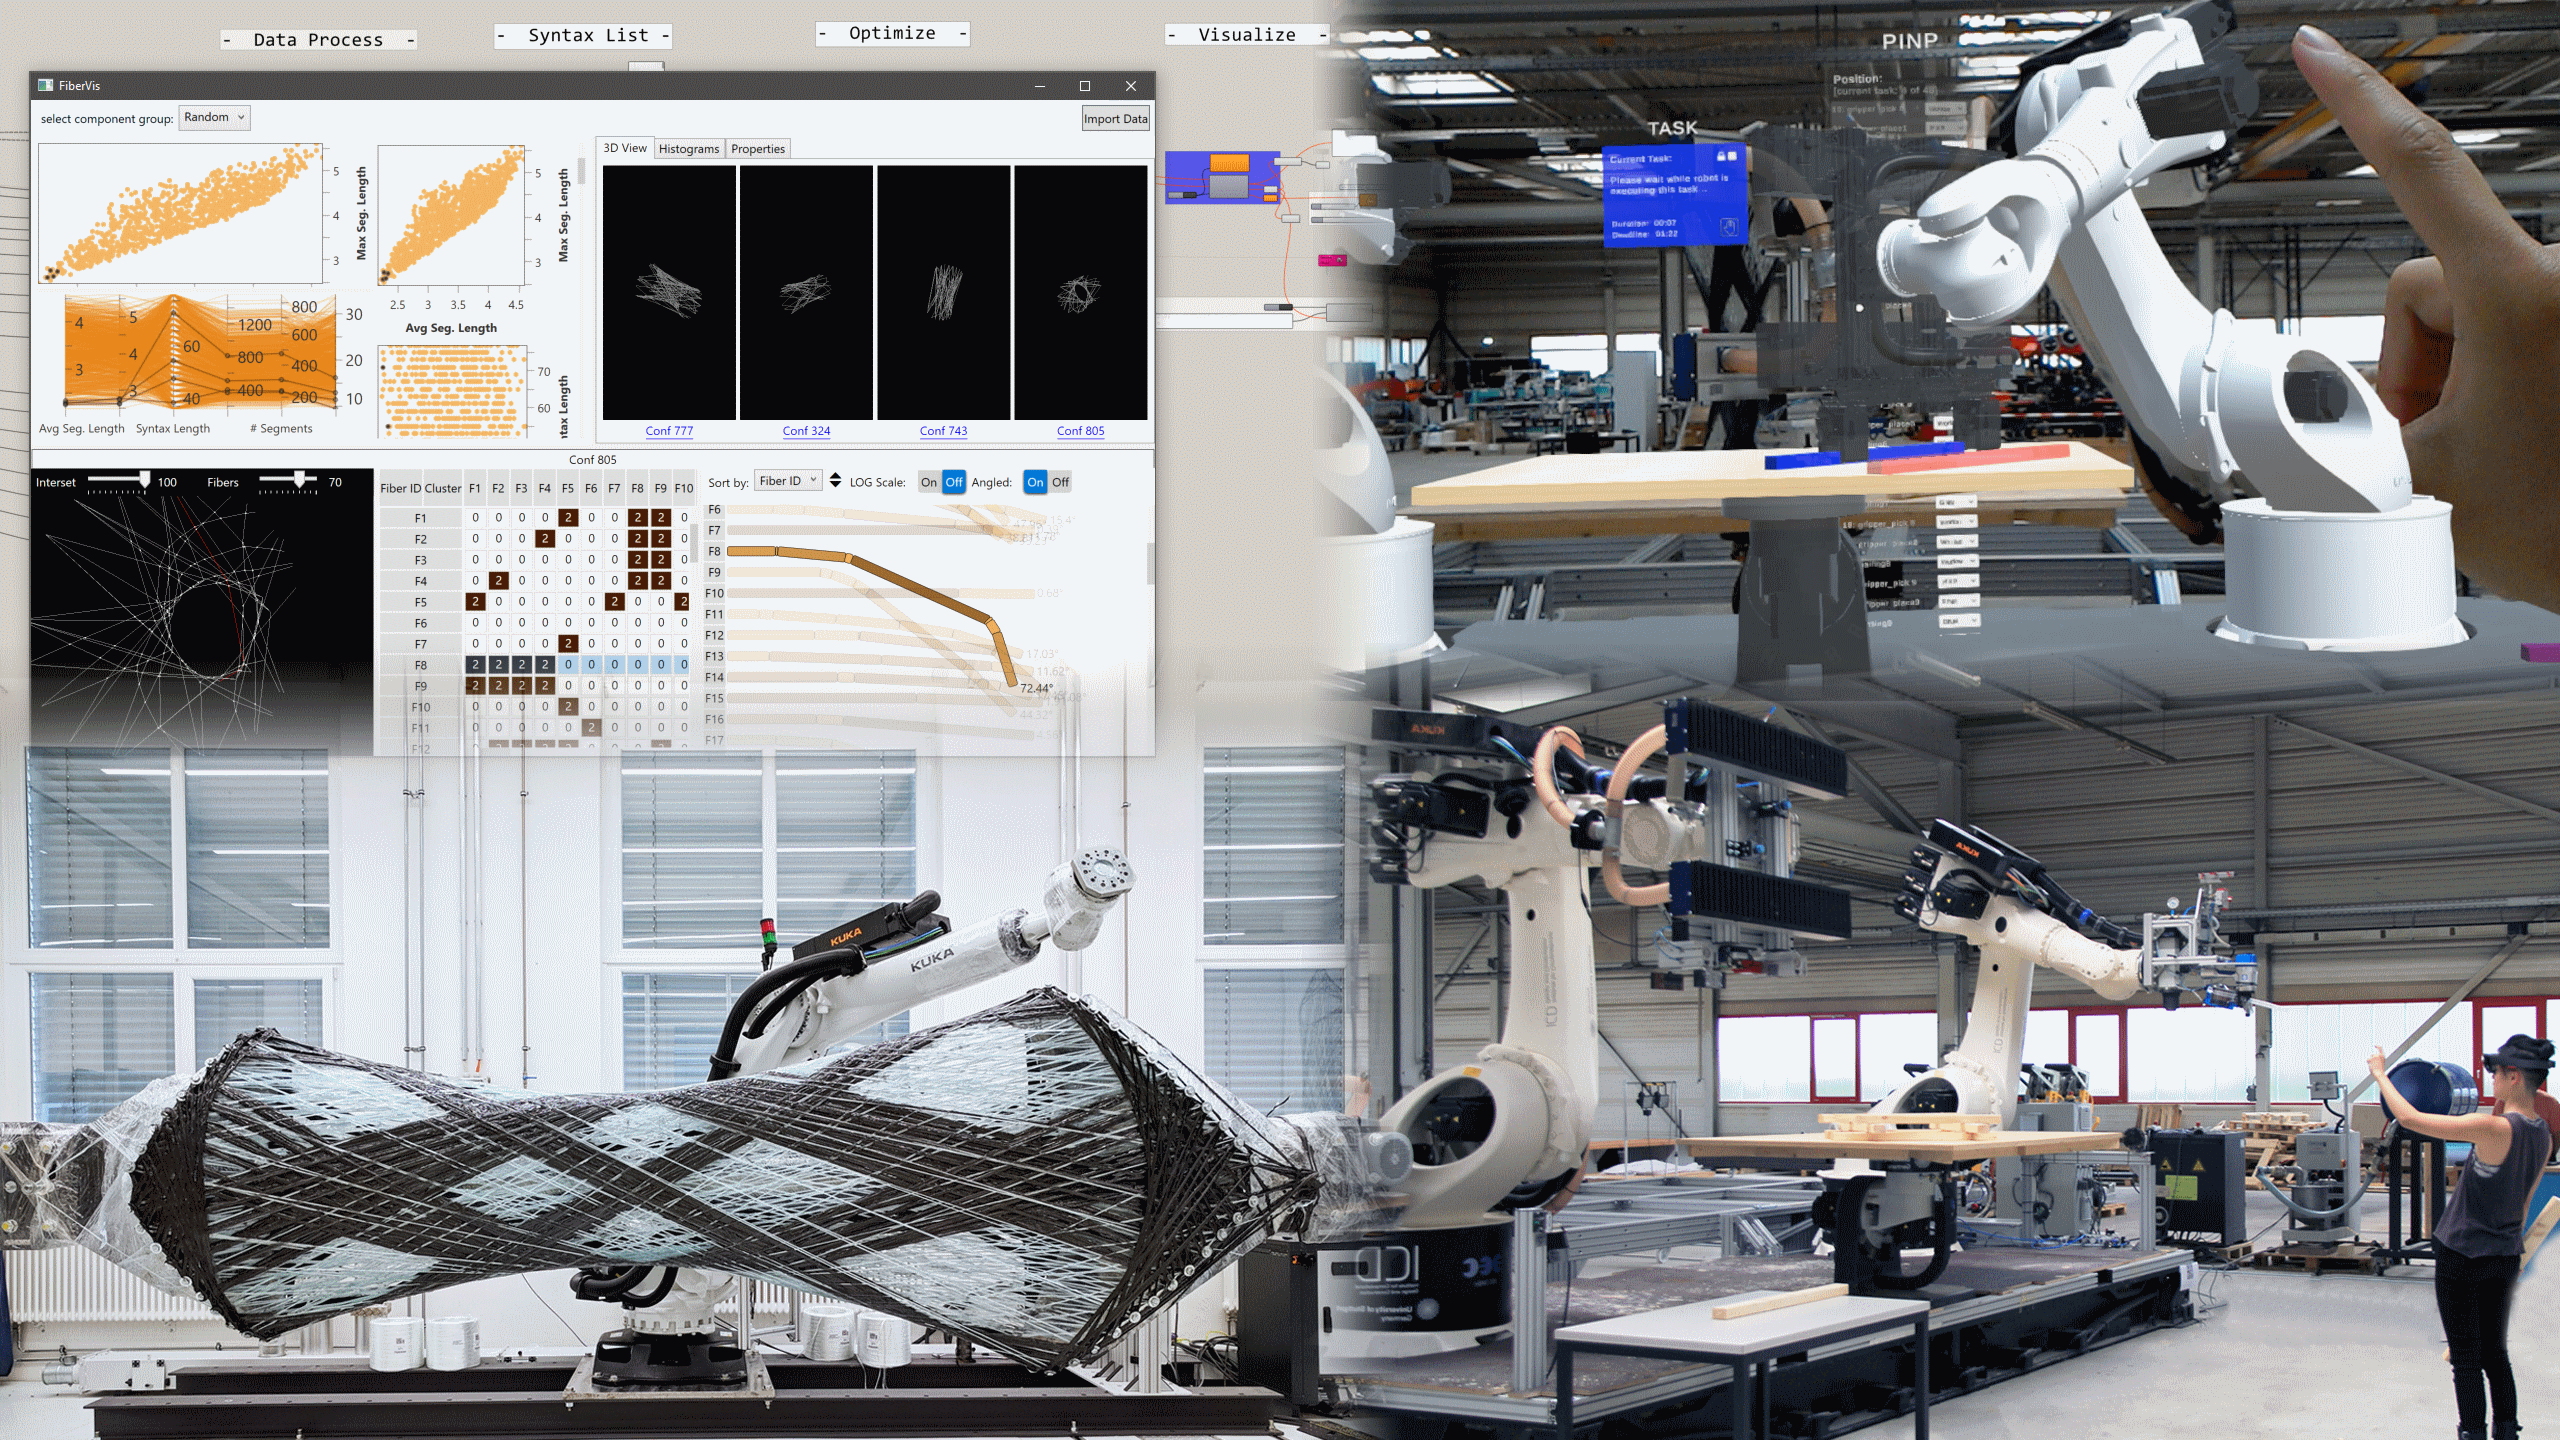Screen dimensions: 2560x1440
Task: Click the Fibers slider handle
Action: (x=299, y=479)
